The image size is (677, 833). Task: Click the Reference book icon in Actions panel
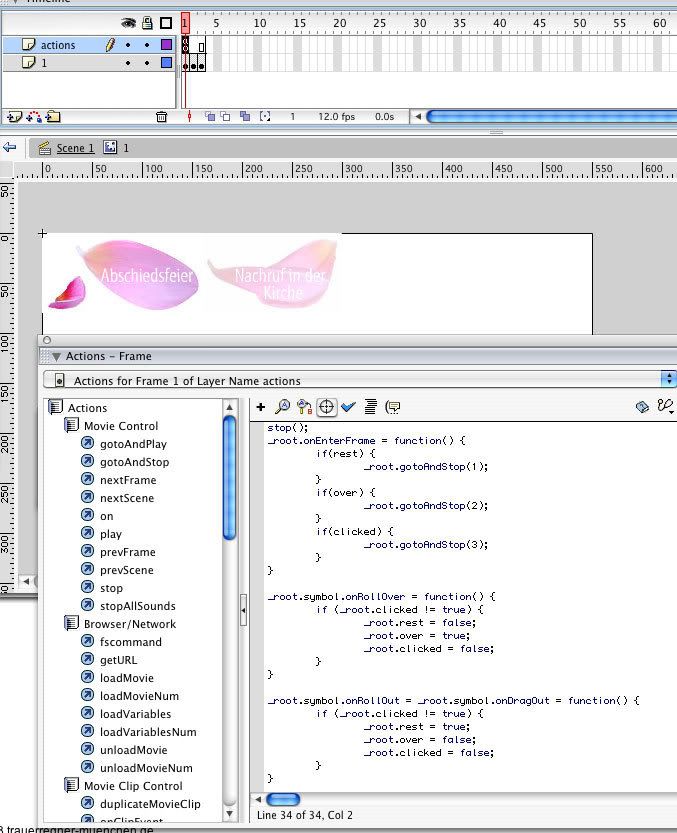point(642,407)
